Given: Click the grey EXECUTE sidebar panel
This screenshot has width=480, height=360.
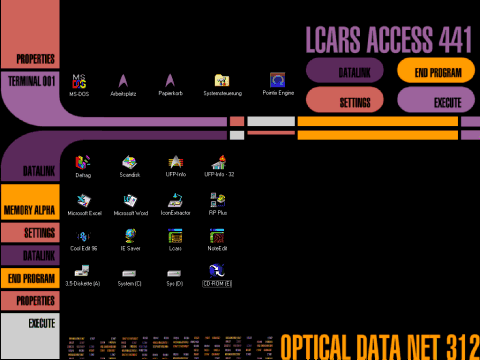Looking at the screenshot, I should [x=30, y=336].
